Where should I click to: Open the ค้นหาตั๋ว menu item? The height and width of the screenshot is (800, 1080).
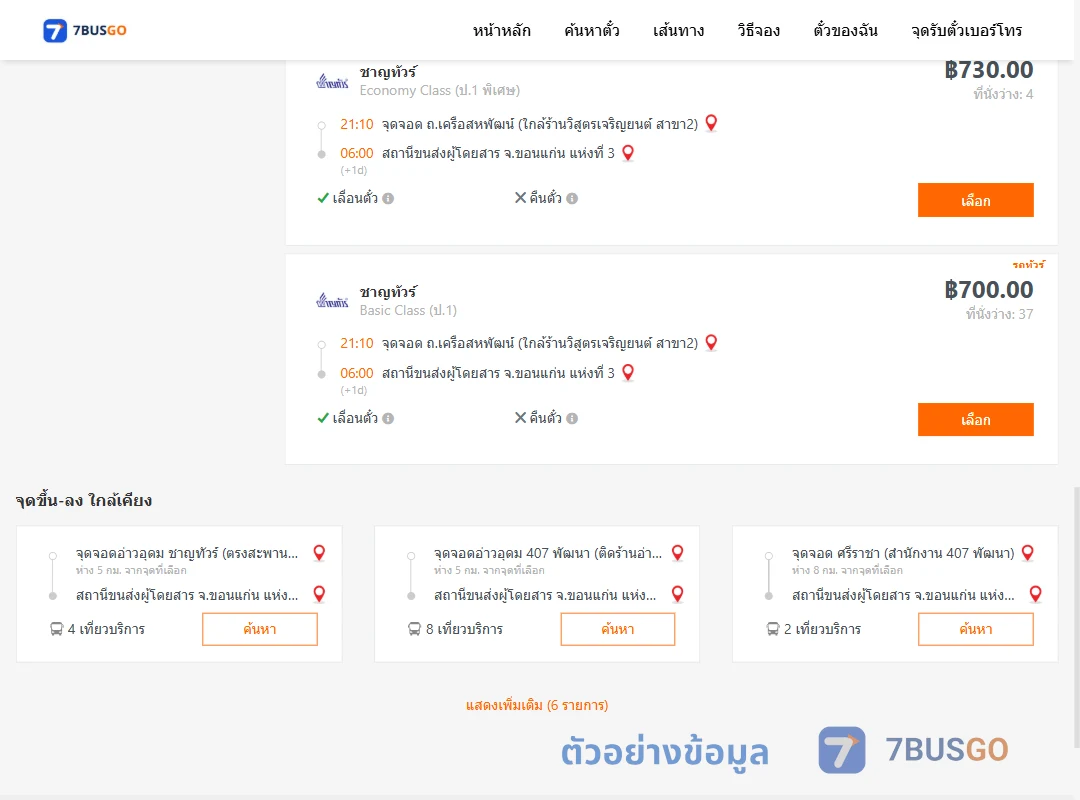[592, 30]
